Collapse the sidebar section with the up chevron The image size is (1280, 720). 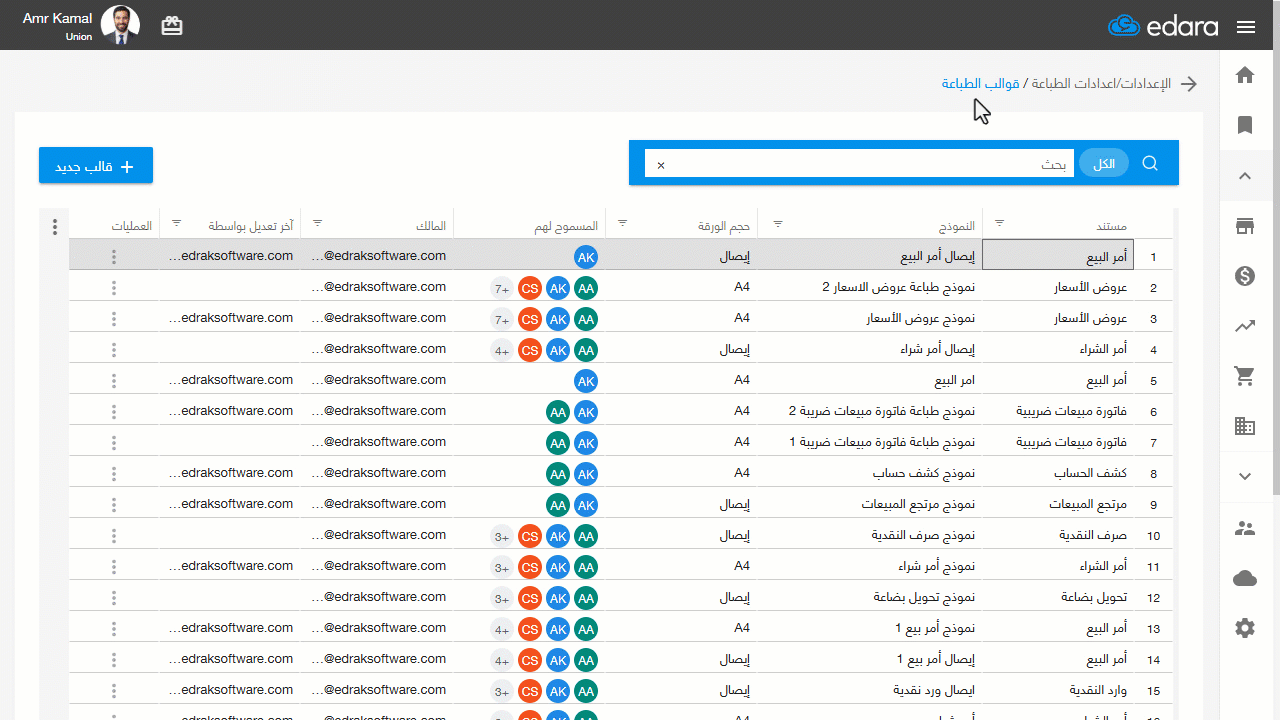click(1245, 176)
